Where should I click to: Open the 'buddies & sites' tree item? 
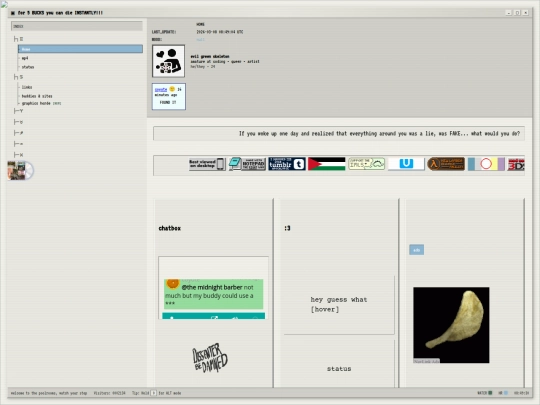click(37, 96)
